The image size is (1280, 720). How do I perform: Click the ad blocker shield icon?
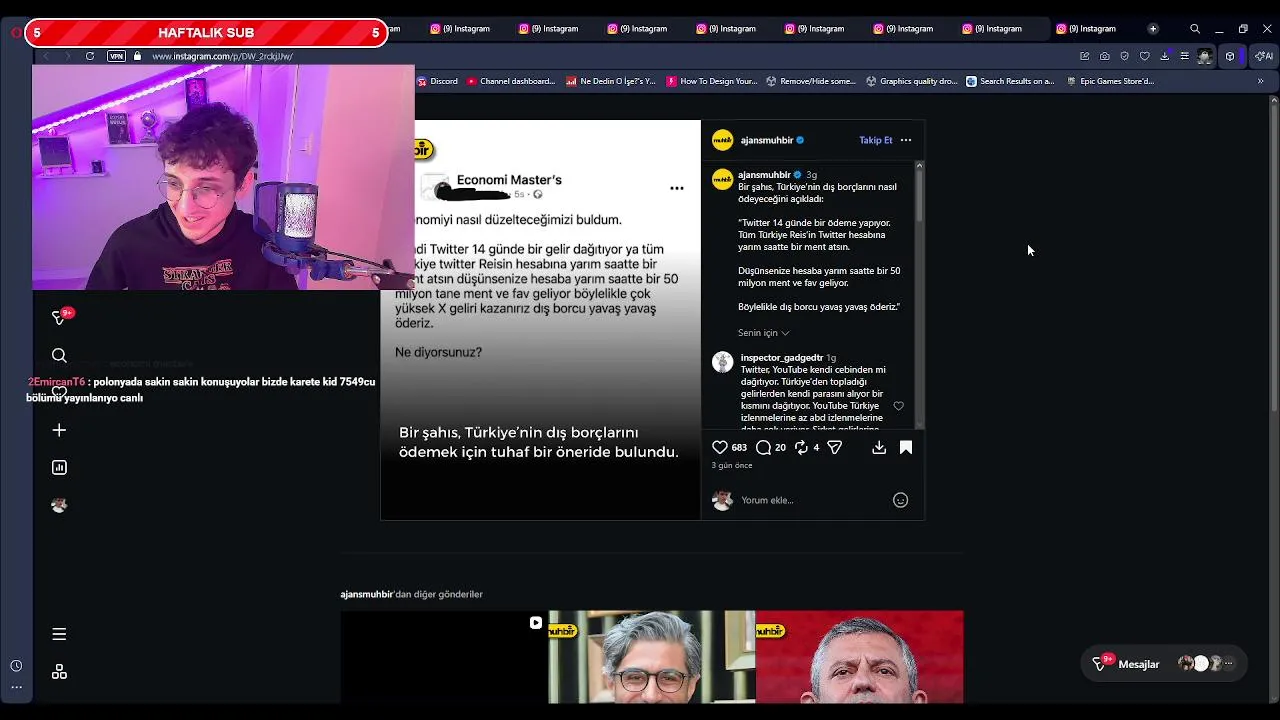click(x=1124, y=56)
